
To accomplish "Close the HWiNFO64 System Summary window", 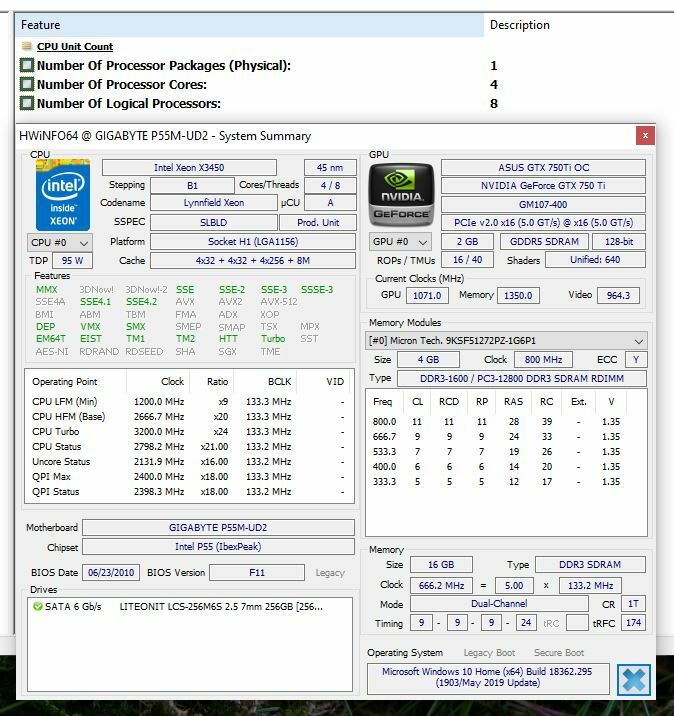I will coord(645,136).
